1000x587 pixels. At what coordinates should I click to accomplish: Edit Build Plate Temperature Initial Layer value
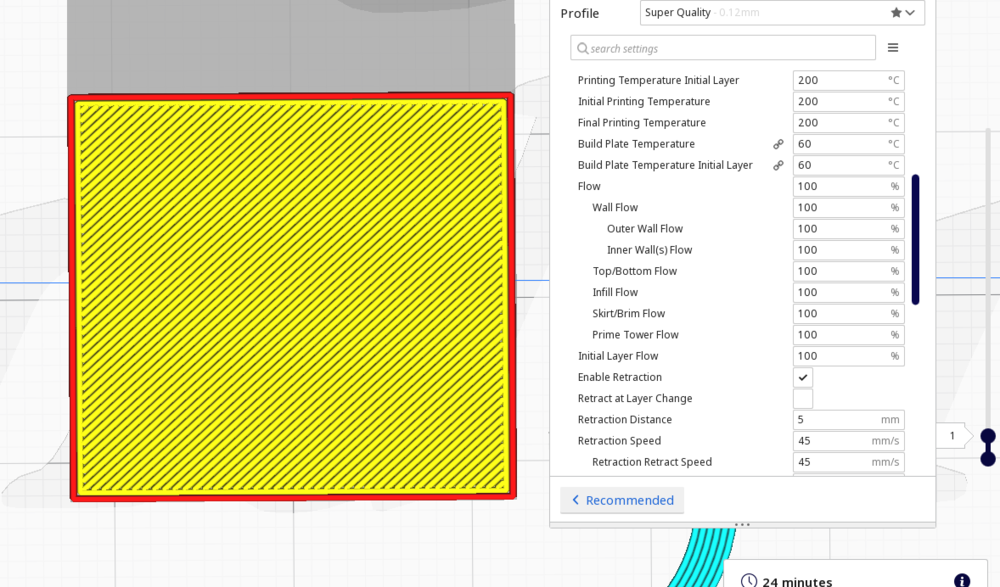click(848, 165)
